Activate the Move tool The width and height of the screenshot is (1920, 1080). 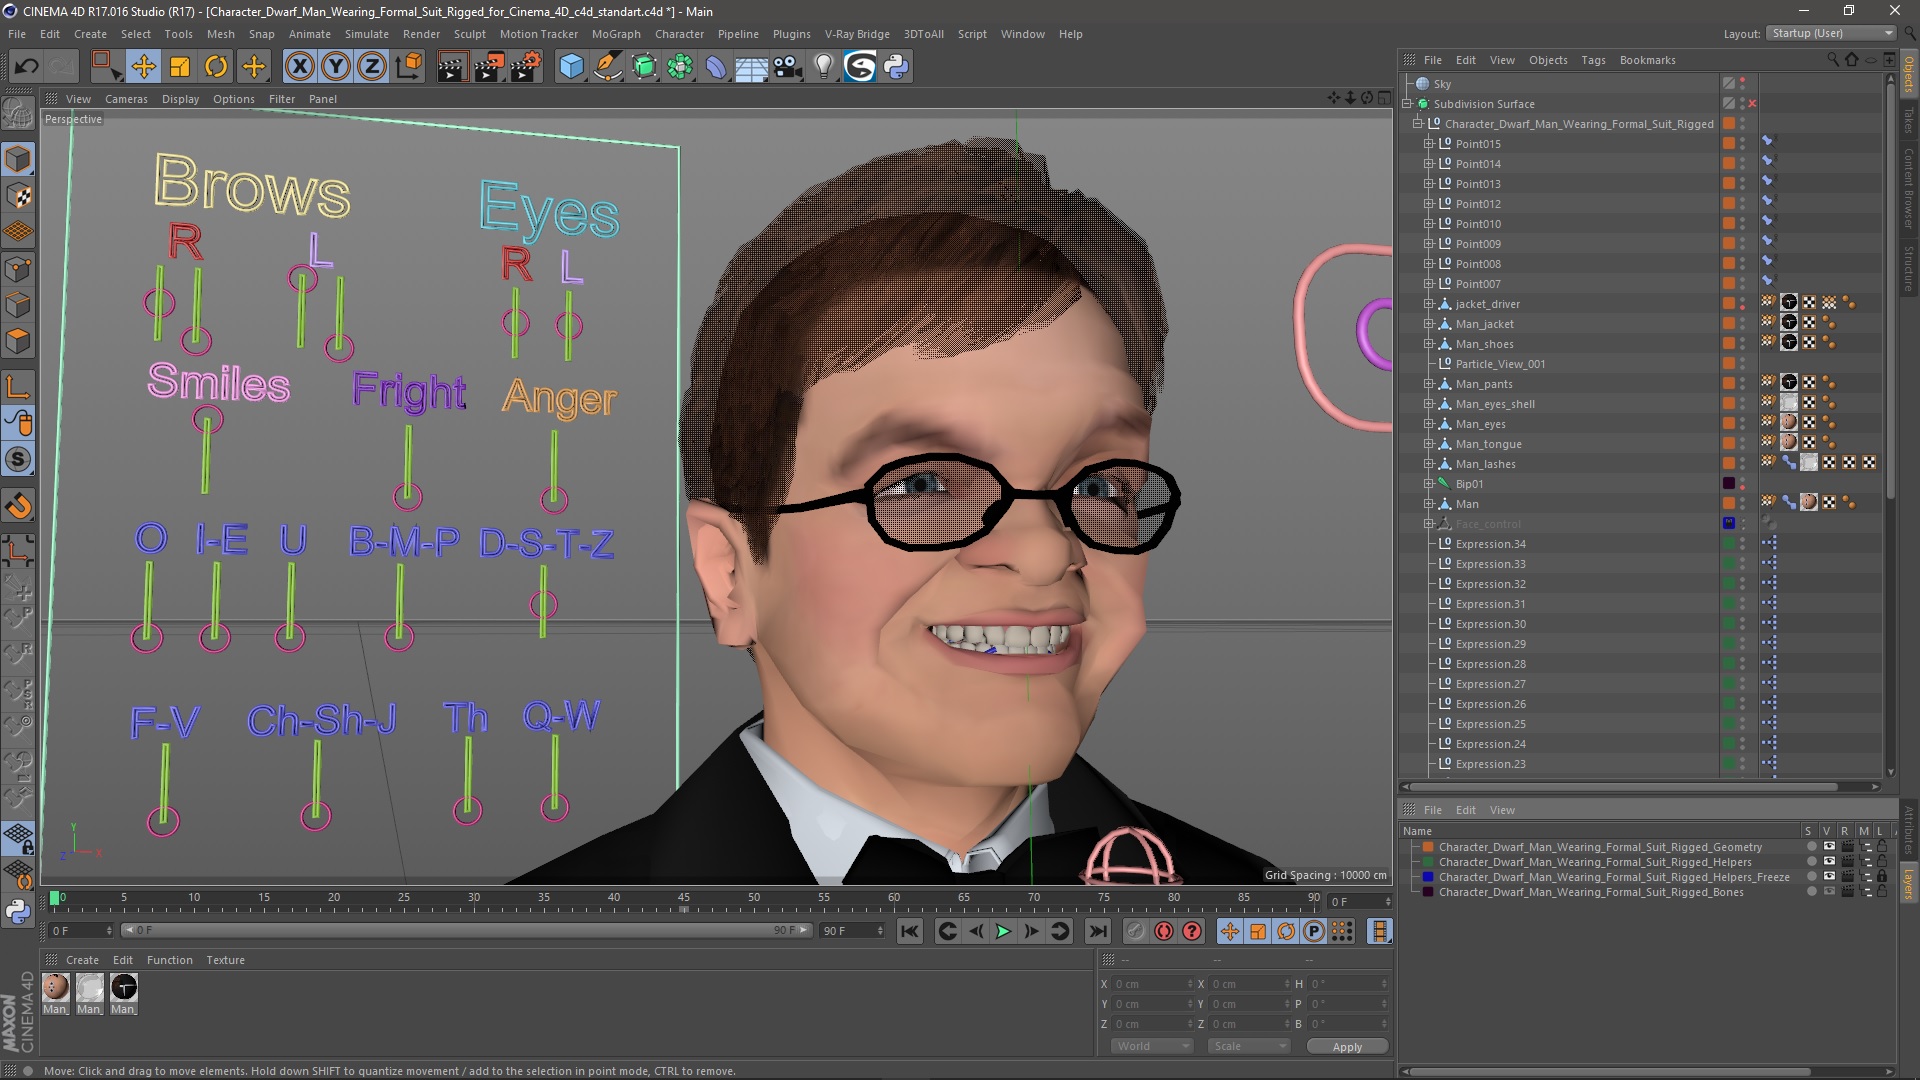(x=143, y=67)
